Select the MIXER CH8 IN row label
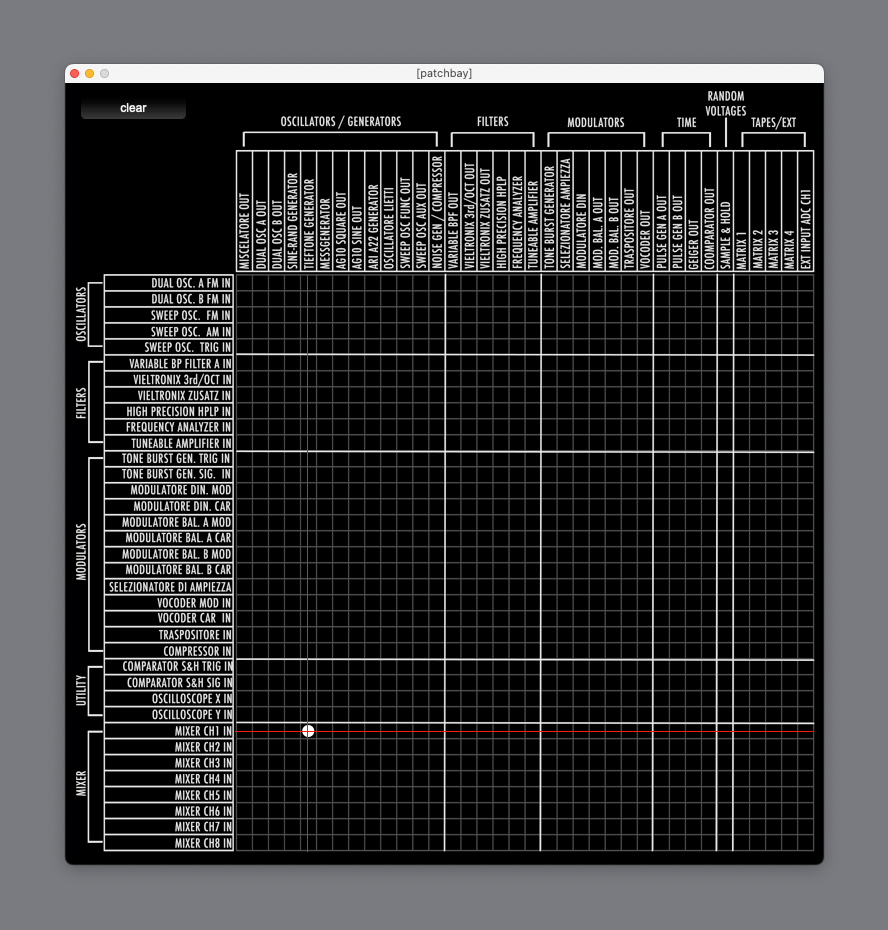This screenshot has height=930, width=888. click(169, 843)
